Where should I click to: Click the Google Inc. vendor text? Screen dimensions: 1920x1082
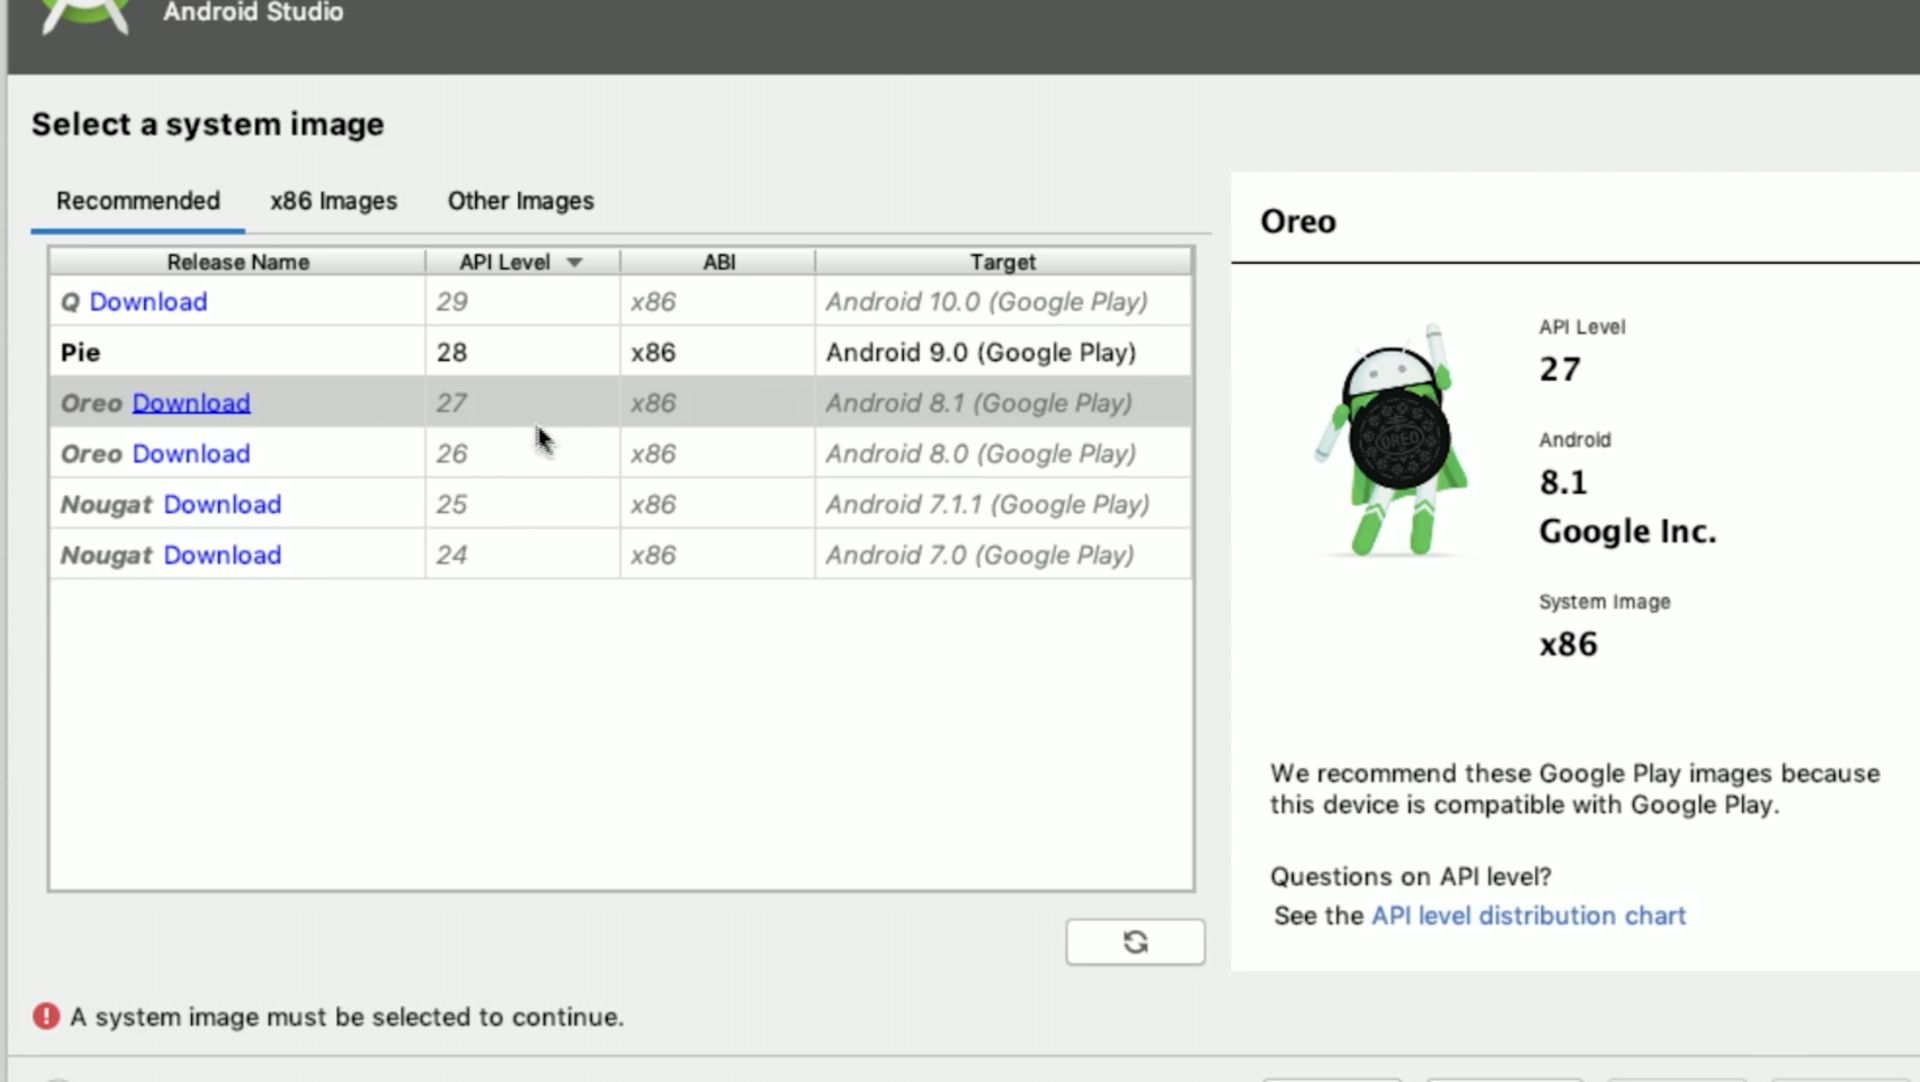click(1627, 531)
